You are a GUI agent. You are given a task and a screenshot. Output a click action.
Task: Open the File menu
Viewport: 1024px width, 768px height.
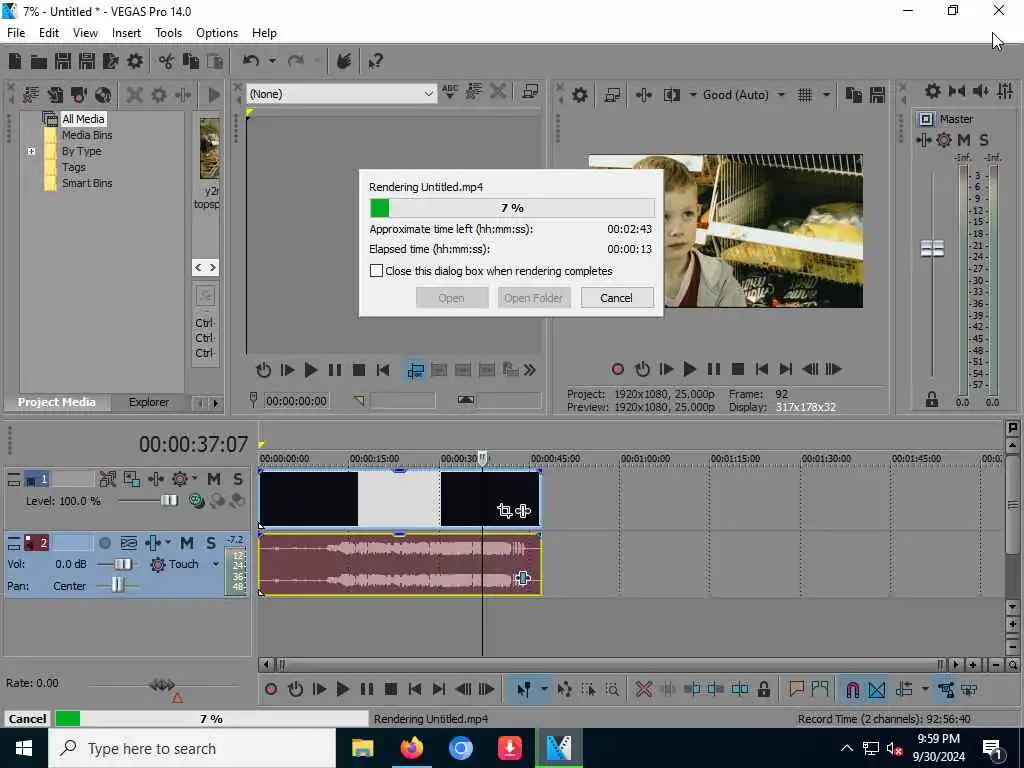[16, 33]
